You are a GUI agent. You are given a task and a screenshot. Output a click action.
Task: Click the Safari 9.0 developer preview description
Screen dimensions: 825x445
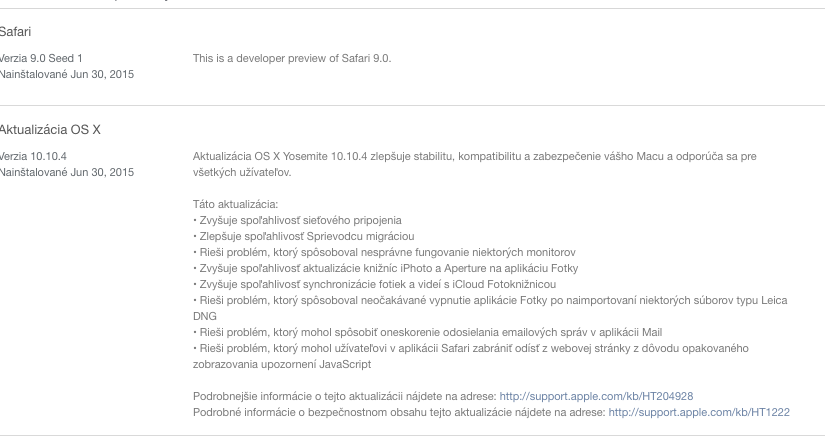(x=292, y=58)
